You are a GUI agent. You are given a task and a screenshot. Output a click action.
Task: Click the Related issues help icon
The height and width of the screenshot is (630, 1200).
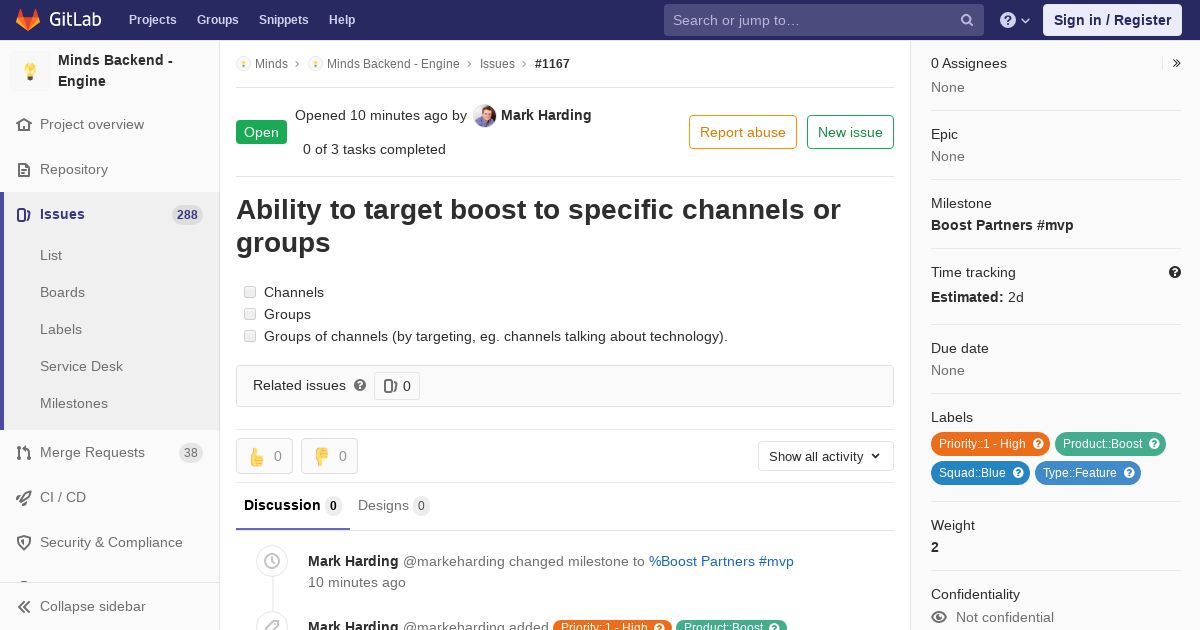[x=360, y=385]
